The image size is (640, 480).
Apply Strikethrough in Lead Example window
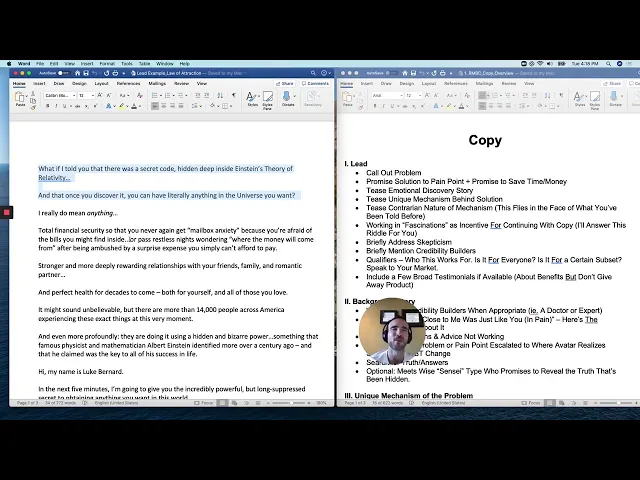click(x=78, y=106)
